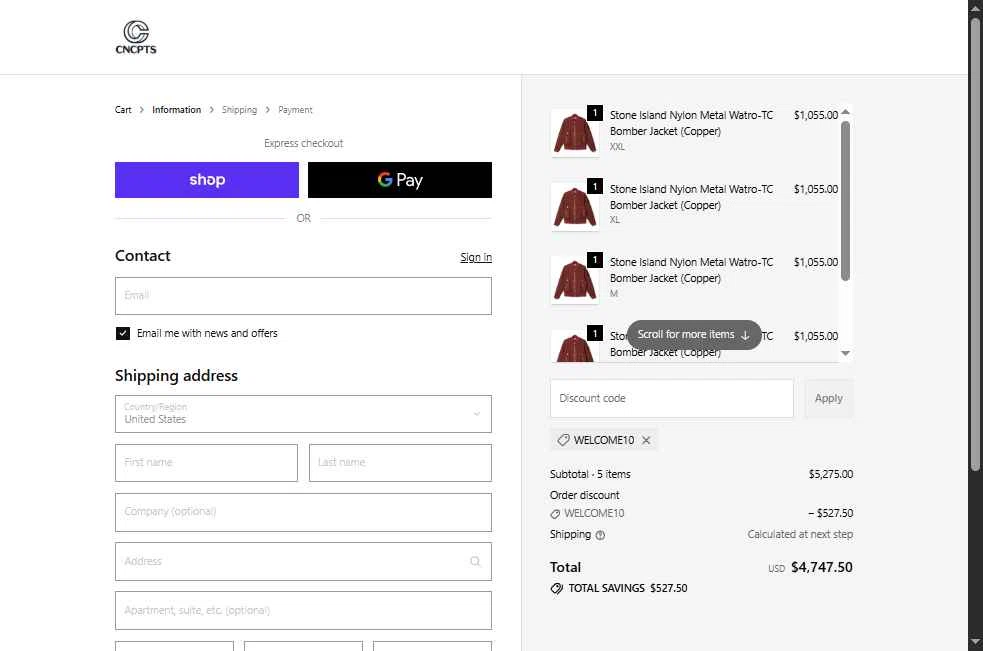
Task: Focus the Address field
Action: [x=303, y=561]
